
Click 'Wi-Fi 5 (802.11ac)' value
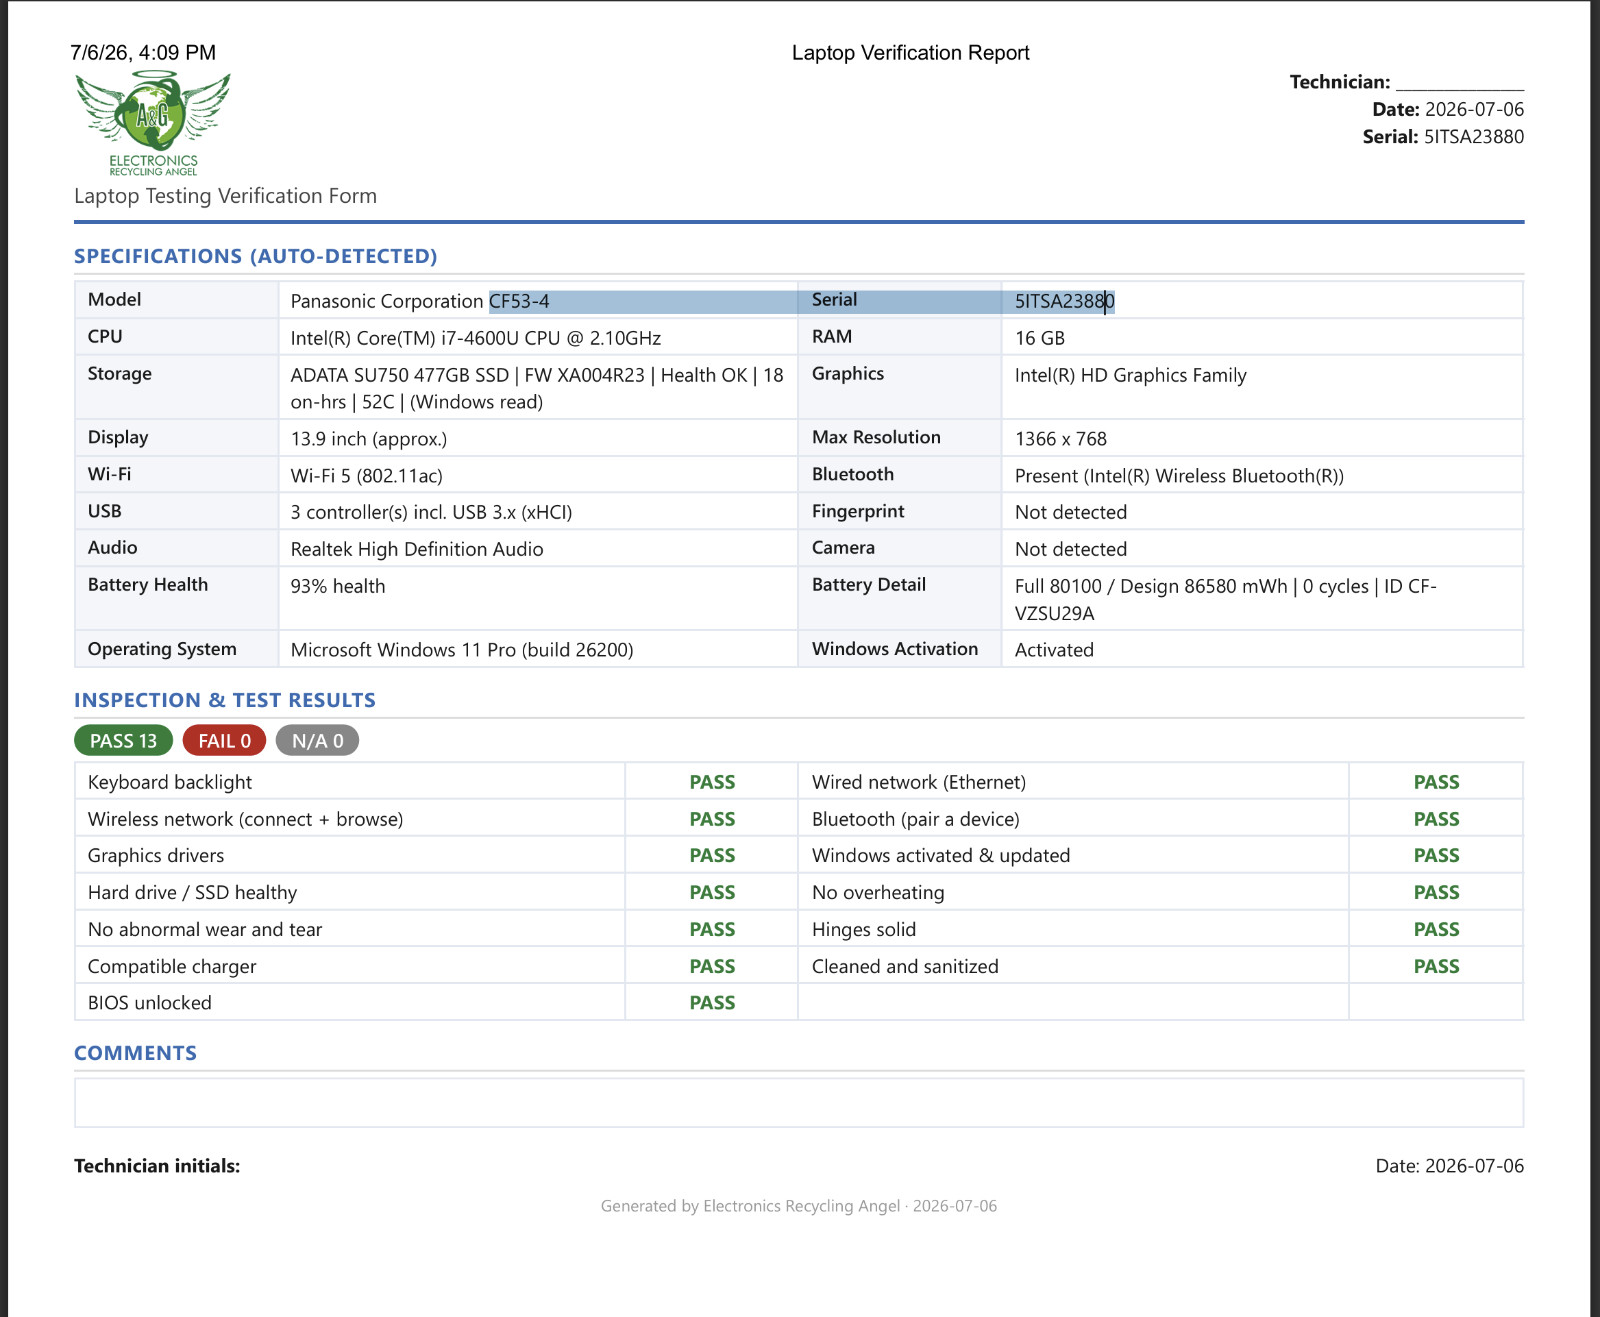[367, 476]
